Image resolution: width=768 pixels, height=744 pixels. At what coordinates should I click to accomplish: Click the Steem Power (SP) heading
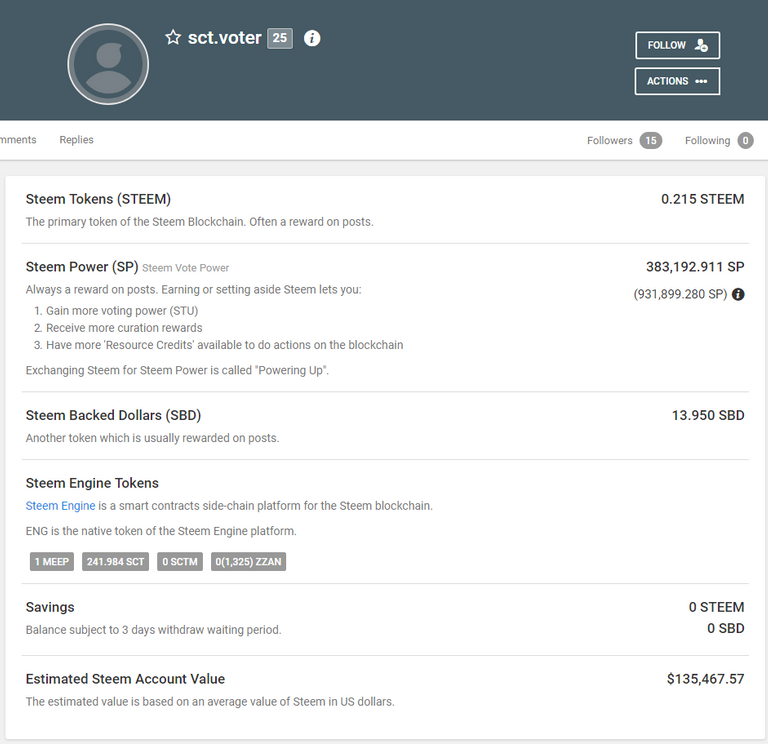point(82,267)
